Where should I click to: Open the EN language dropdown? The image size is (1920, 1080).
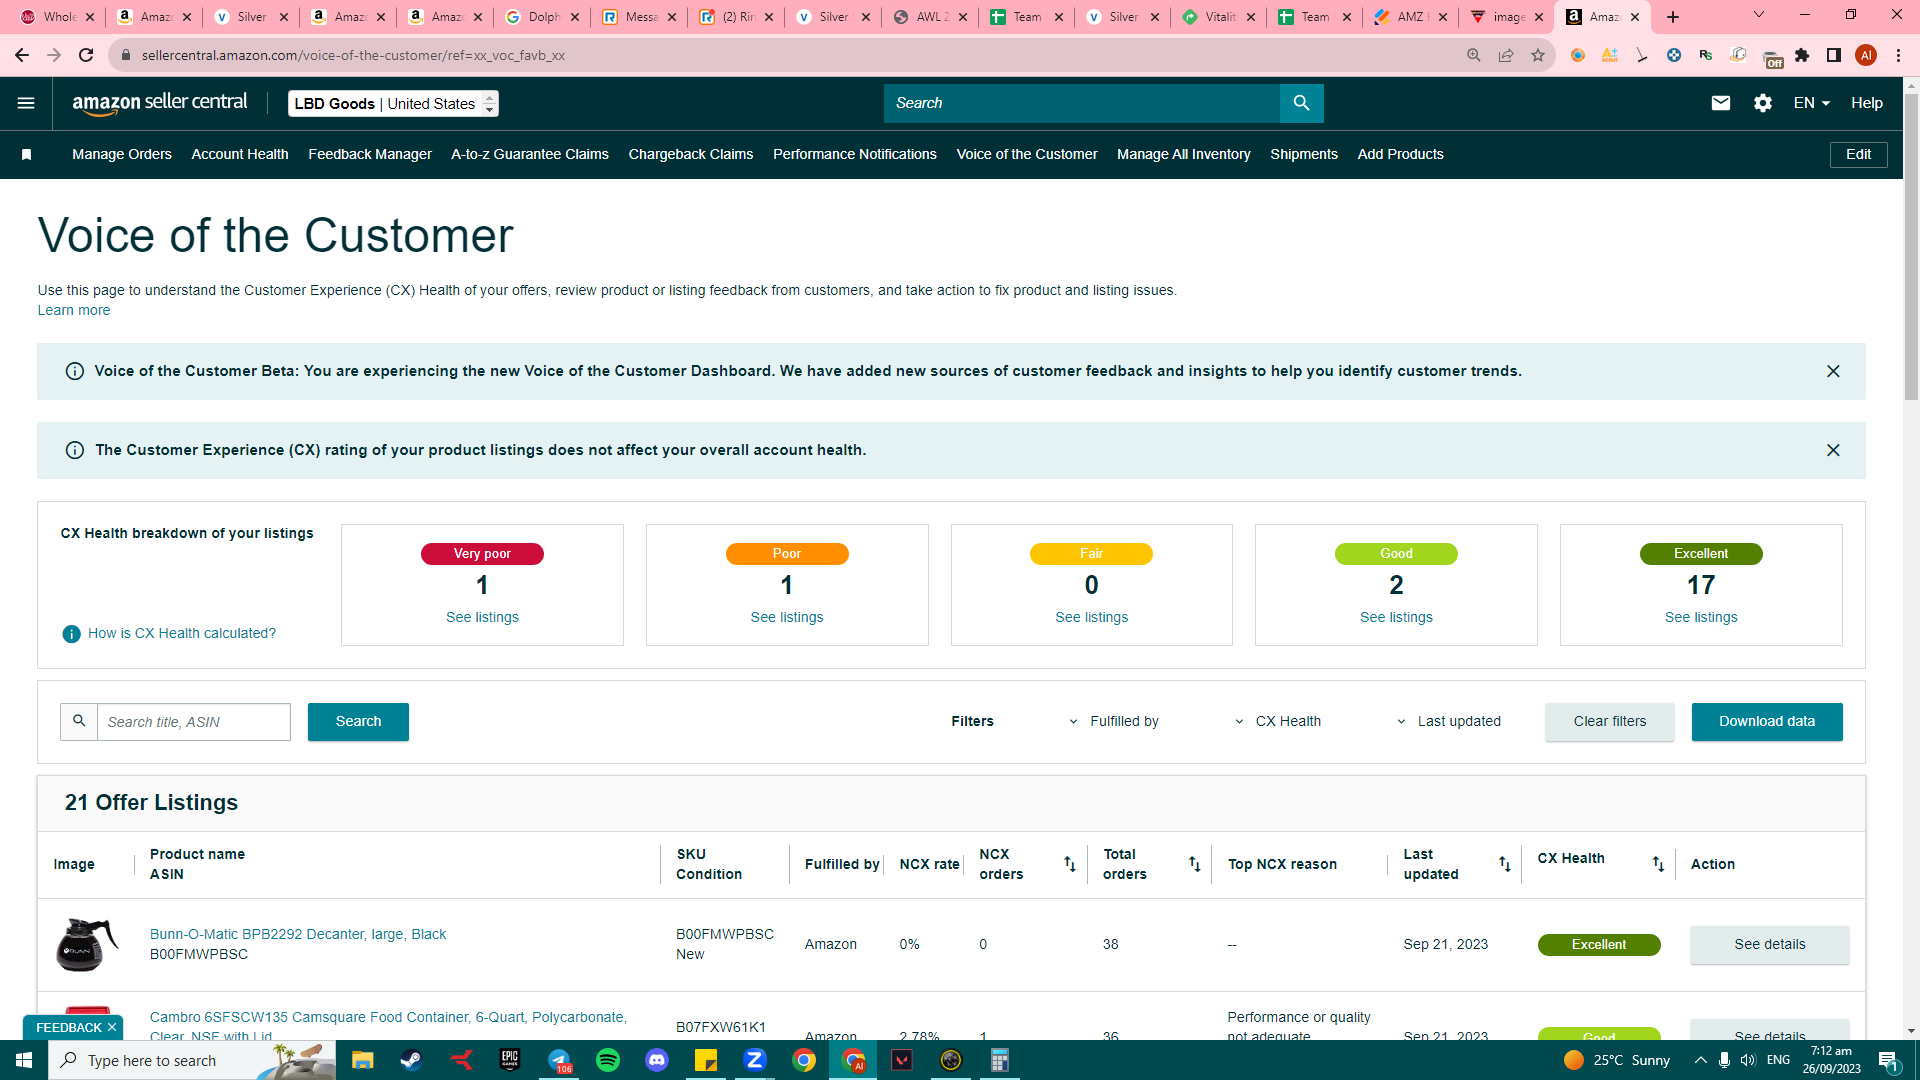click(x=1811, y=103)
